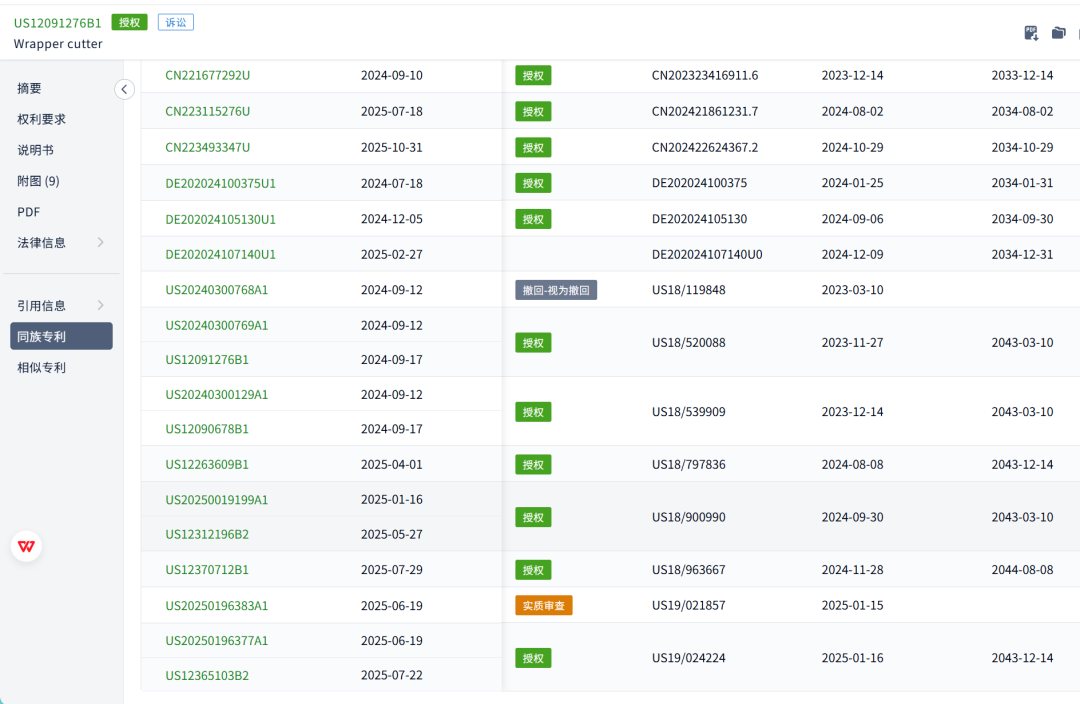This screenshot has height=704, width=1080.
Task: Open patent DE202024105130U1
Action: click(220, 219)
